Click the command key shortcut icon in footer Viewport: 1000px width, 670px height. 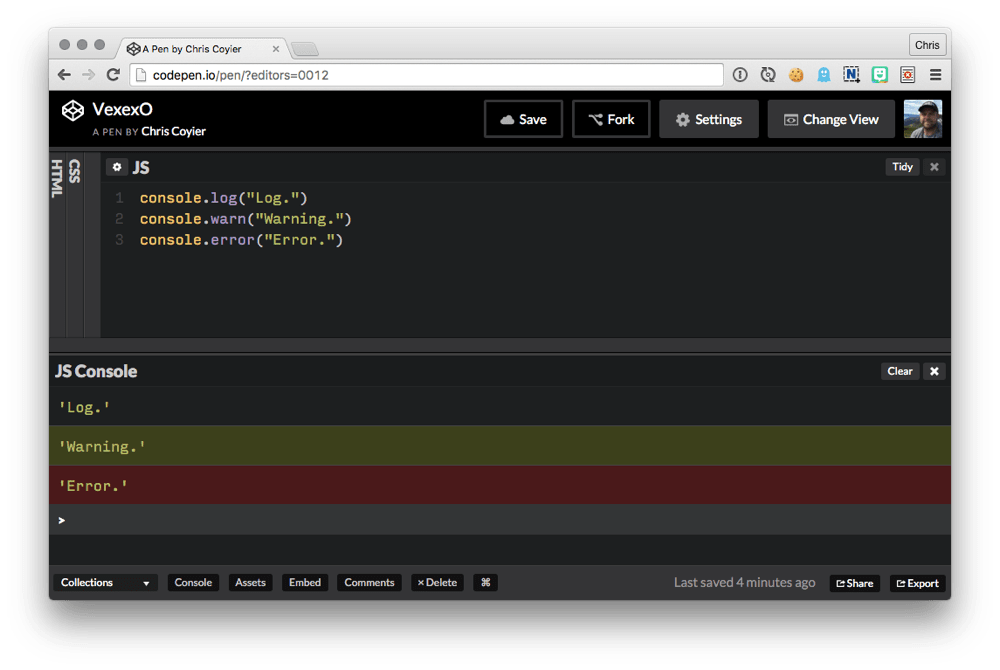(485, 582)
